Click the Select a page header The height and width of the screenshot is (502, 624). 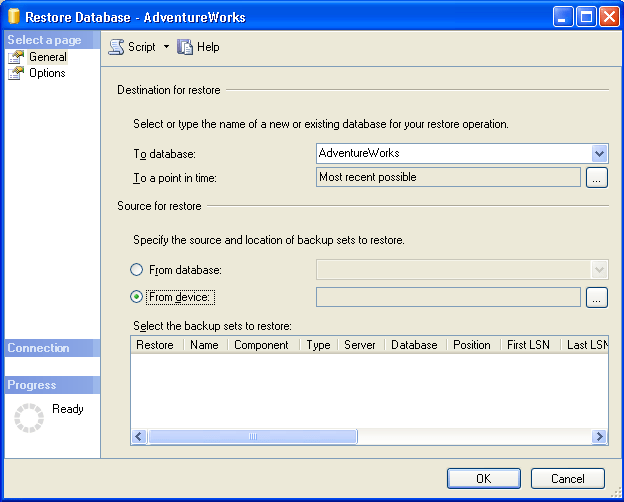pyautogui.click(x=53, y=40)
